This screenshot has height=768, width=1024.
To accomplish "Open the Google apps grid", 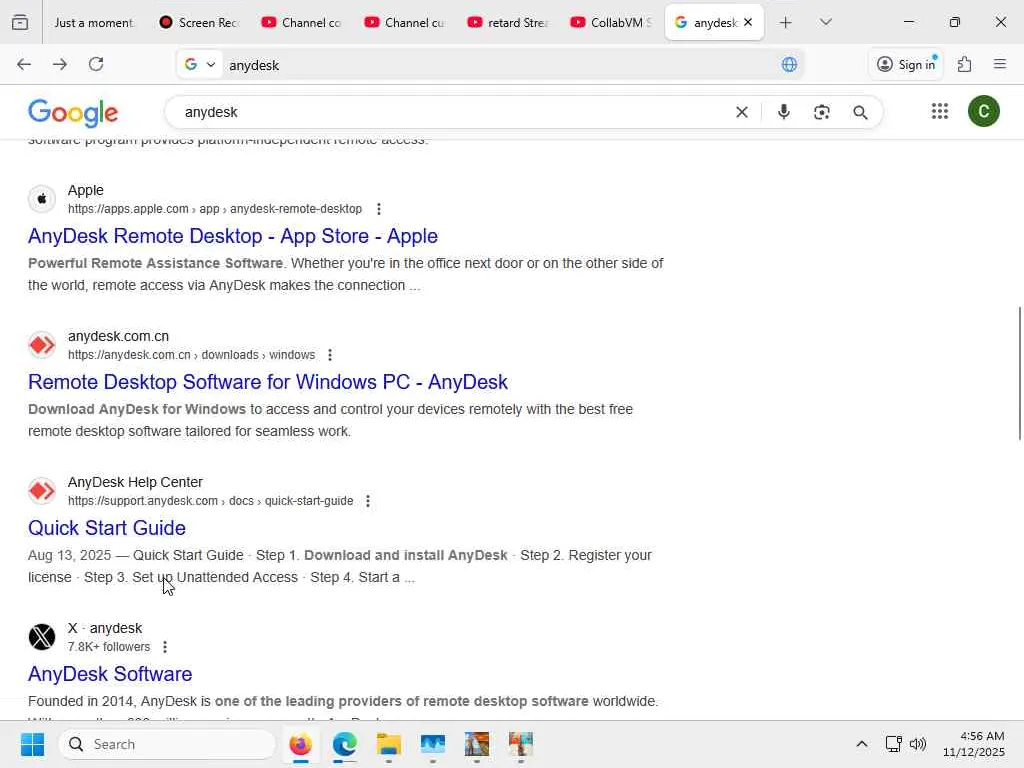I will pos(940,112).
